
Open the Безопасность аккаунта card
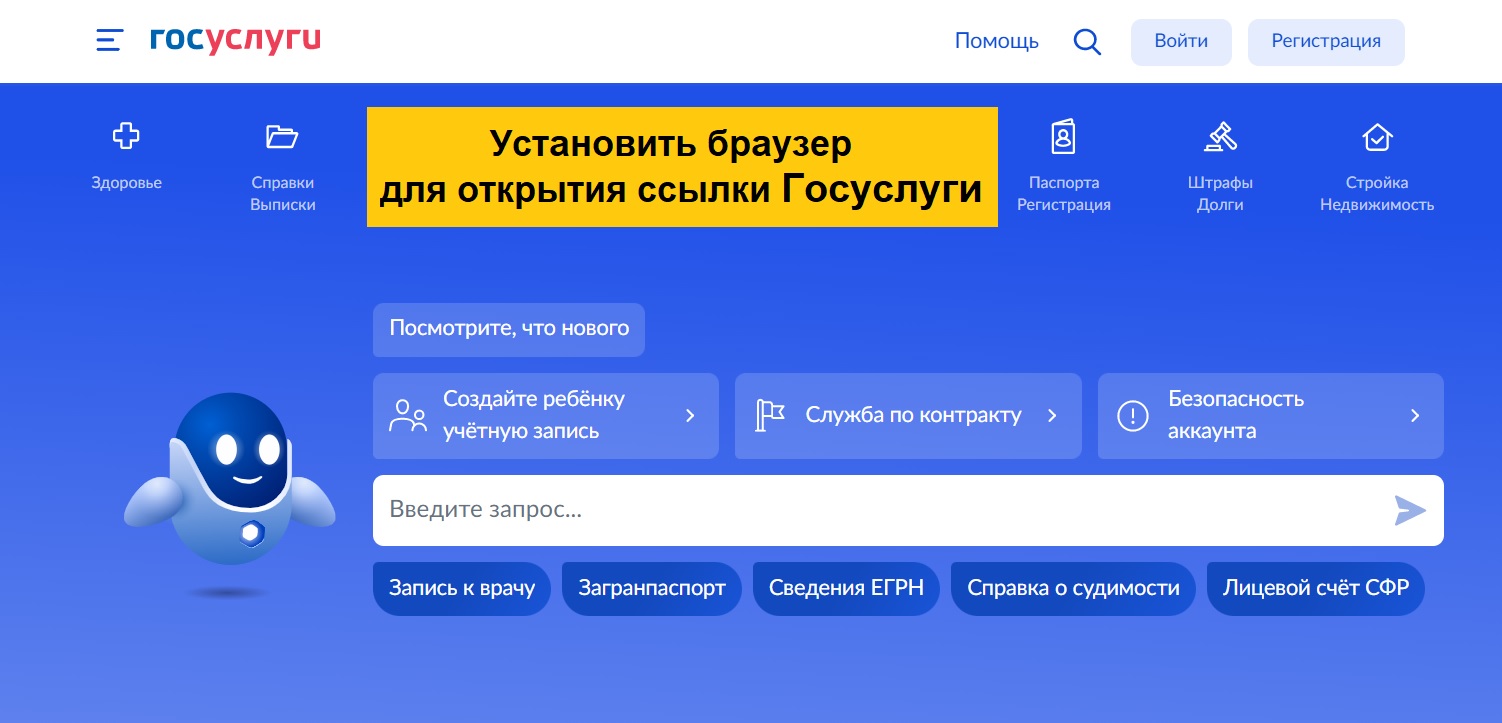(1271, 416)
